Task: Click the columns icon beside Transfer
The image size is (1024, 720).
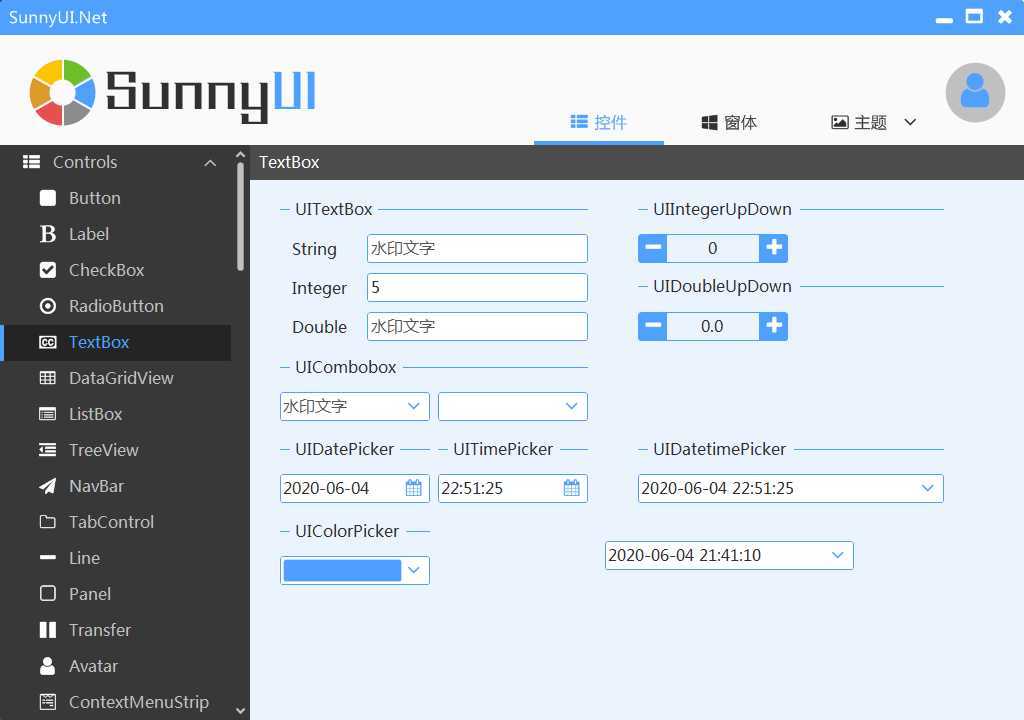Action: coord(48,630)
